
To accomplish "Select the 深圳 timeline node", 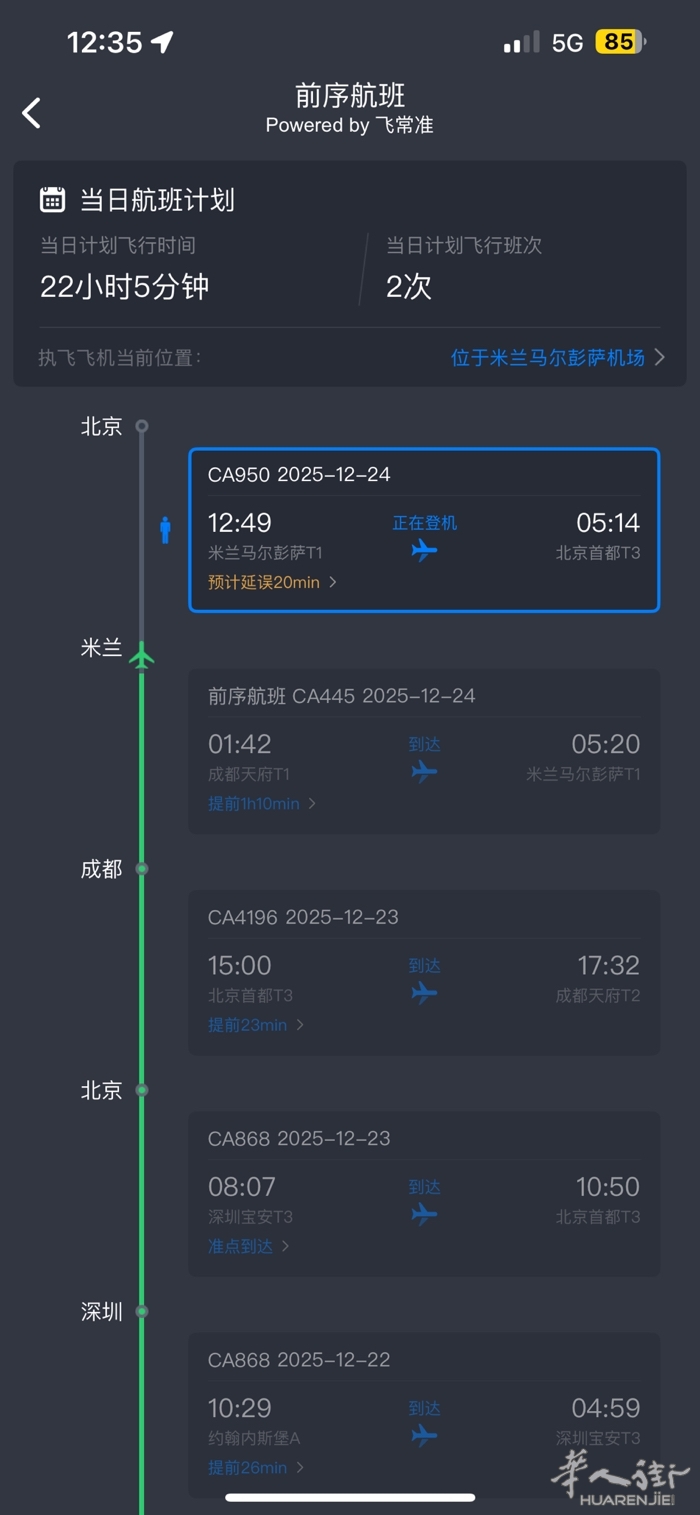I will point(142,1311).
